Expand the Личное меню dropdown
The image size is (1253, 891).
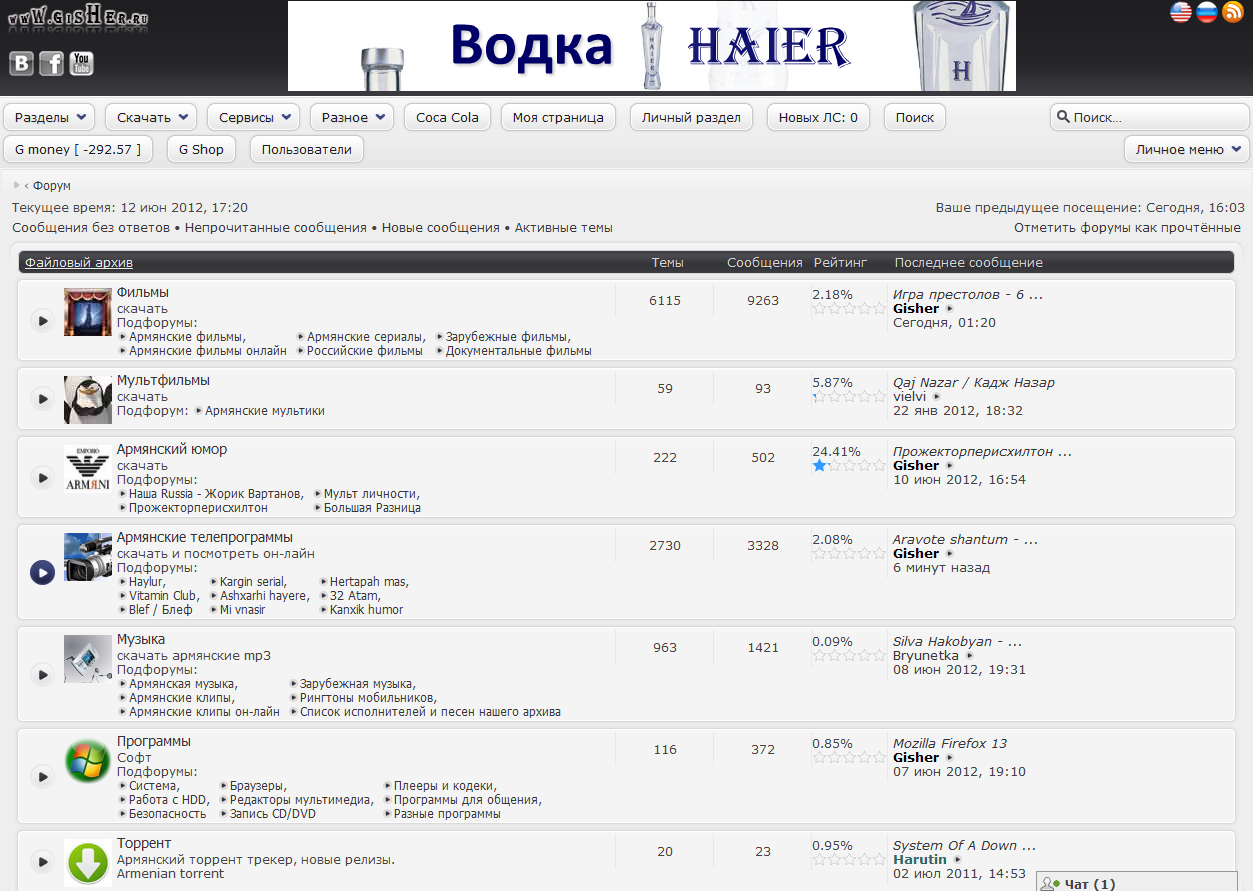[x=1187, y=149]
